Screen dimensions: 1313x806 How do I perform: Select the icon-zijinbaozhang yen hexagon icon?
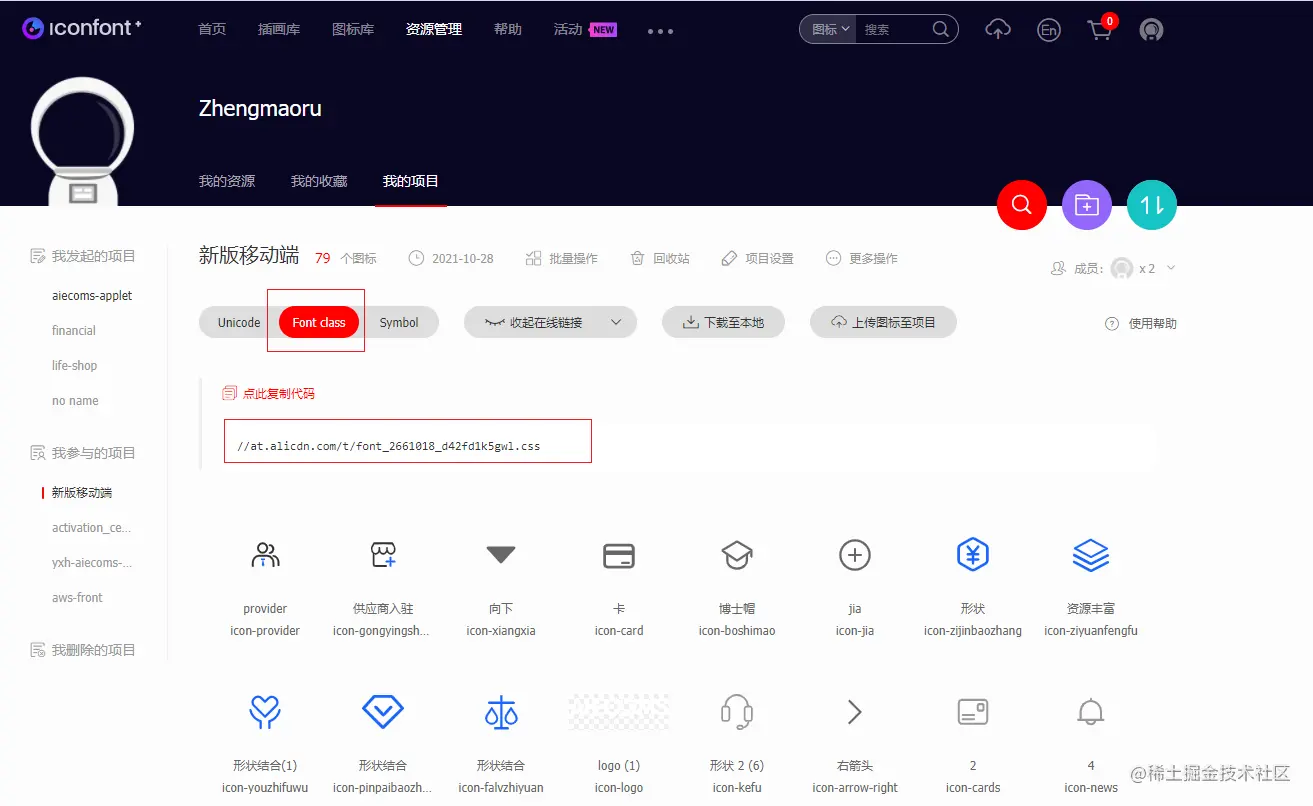tap(973, 554)
